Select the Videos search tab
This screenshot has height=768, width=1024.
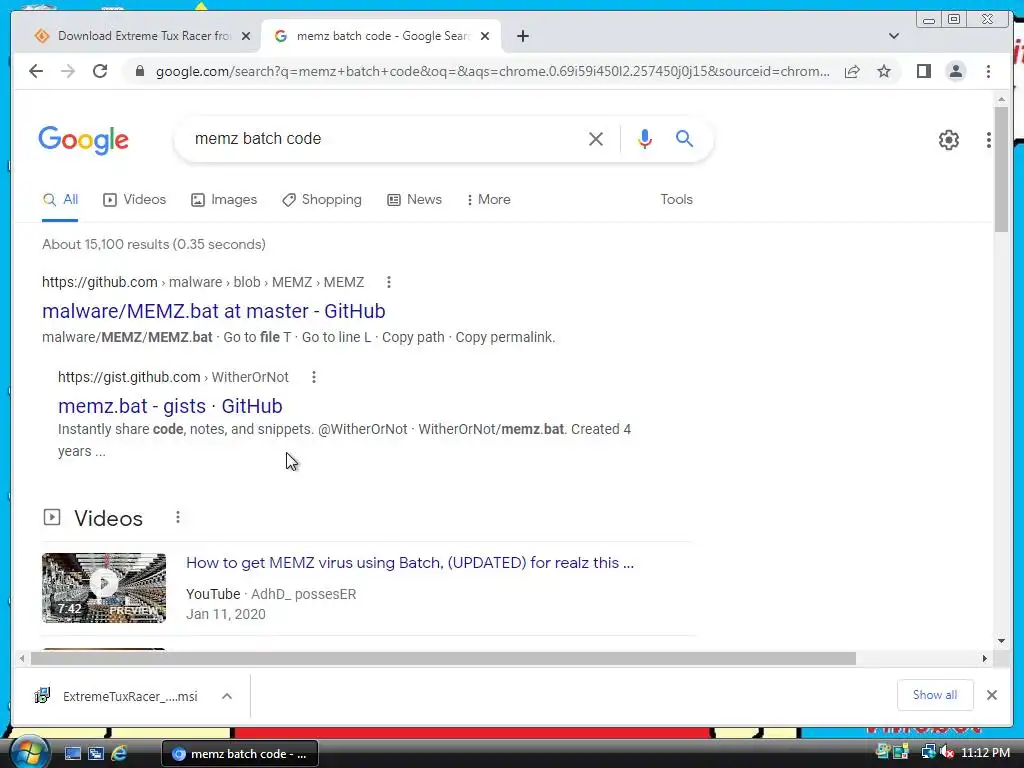pyautogui.click(x=135, y=199)
